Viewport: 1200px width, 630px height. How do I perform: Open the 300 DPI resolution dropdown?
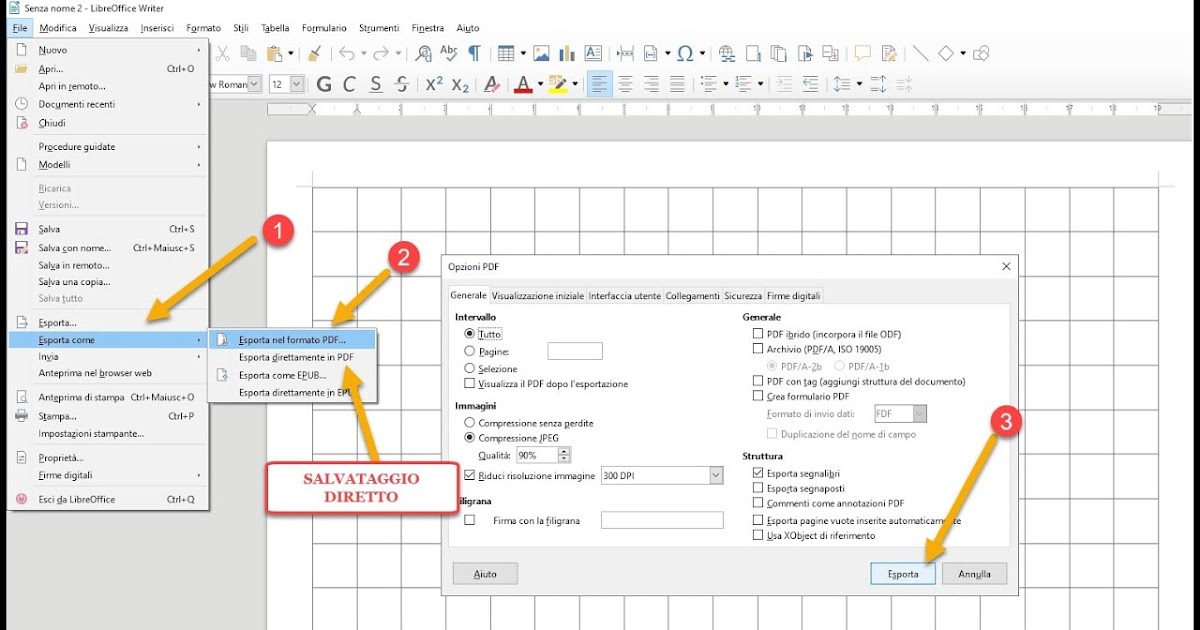[716, 476]
